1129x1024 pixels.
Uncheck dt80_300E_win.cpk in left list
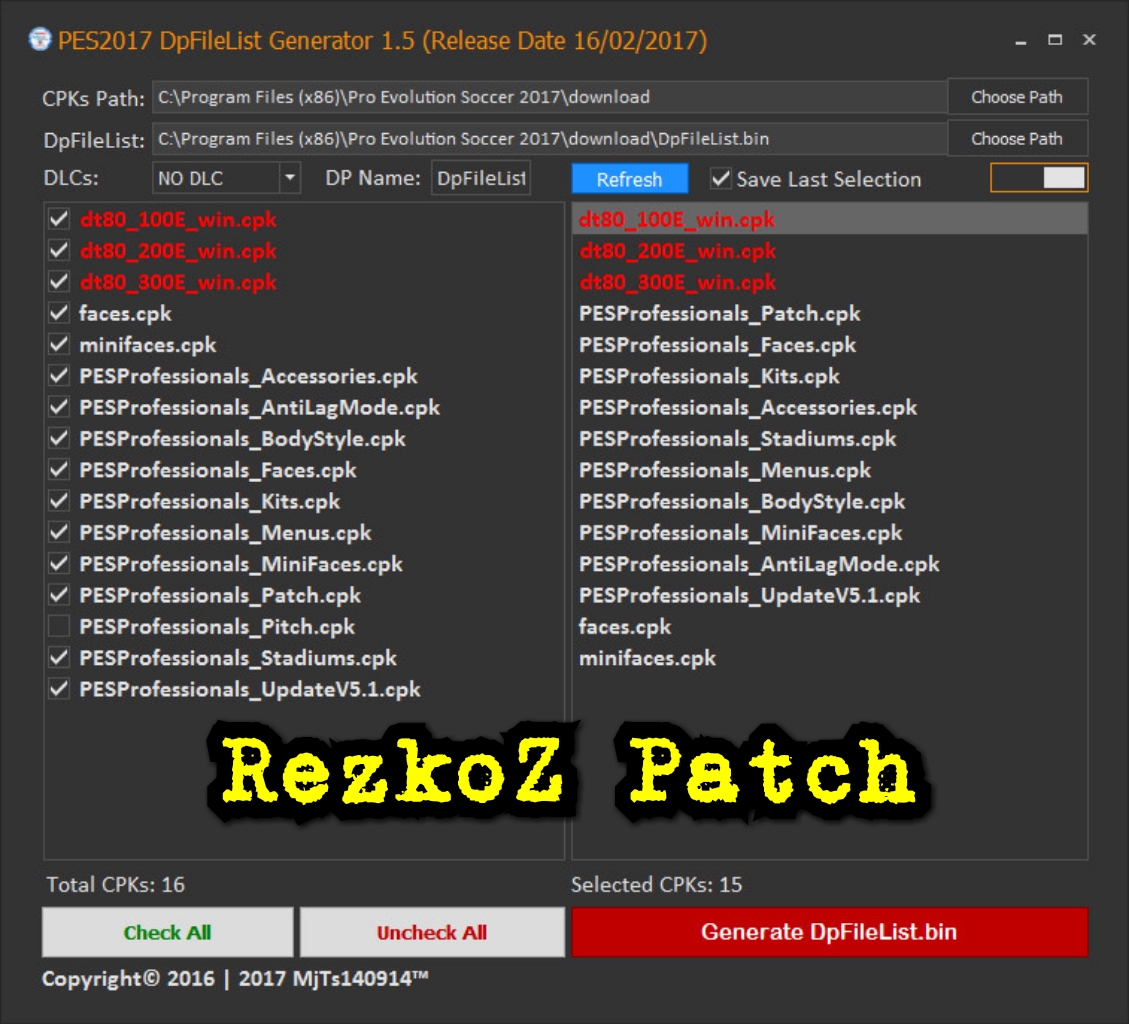click(59, 282)
